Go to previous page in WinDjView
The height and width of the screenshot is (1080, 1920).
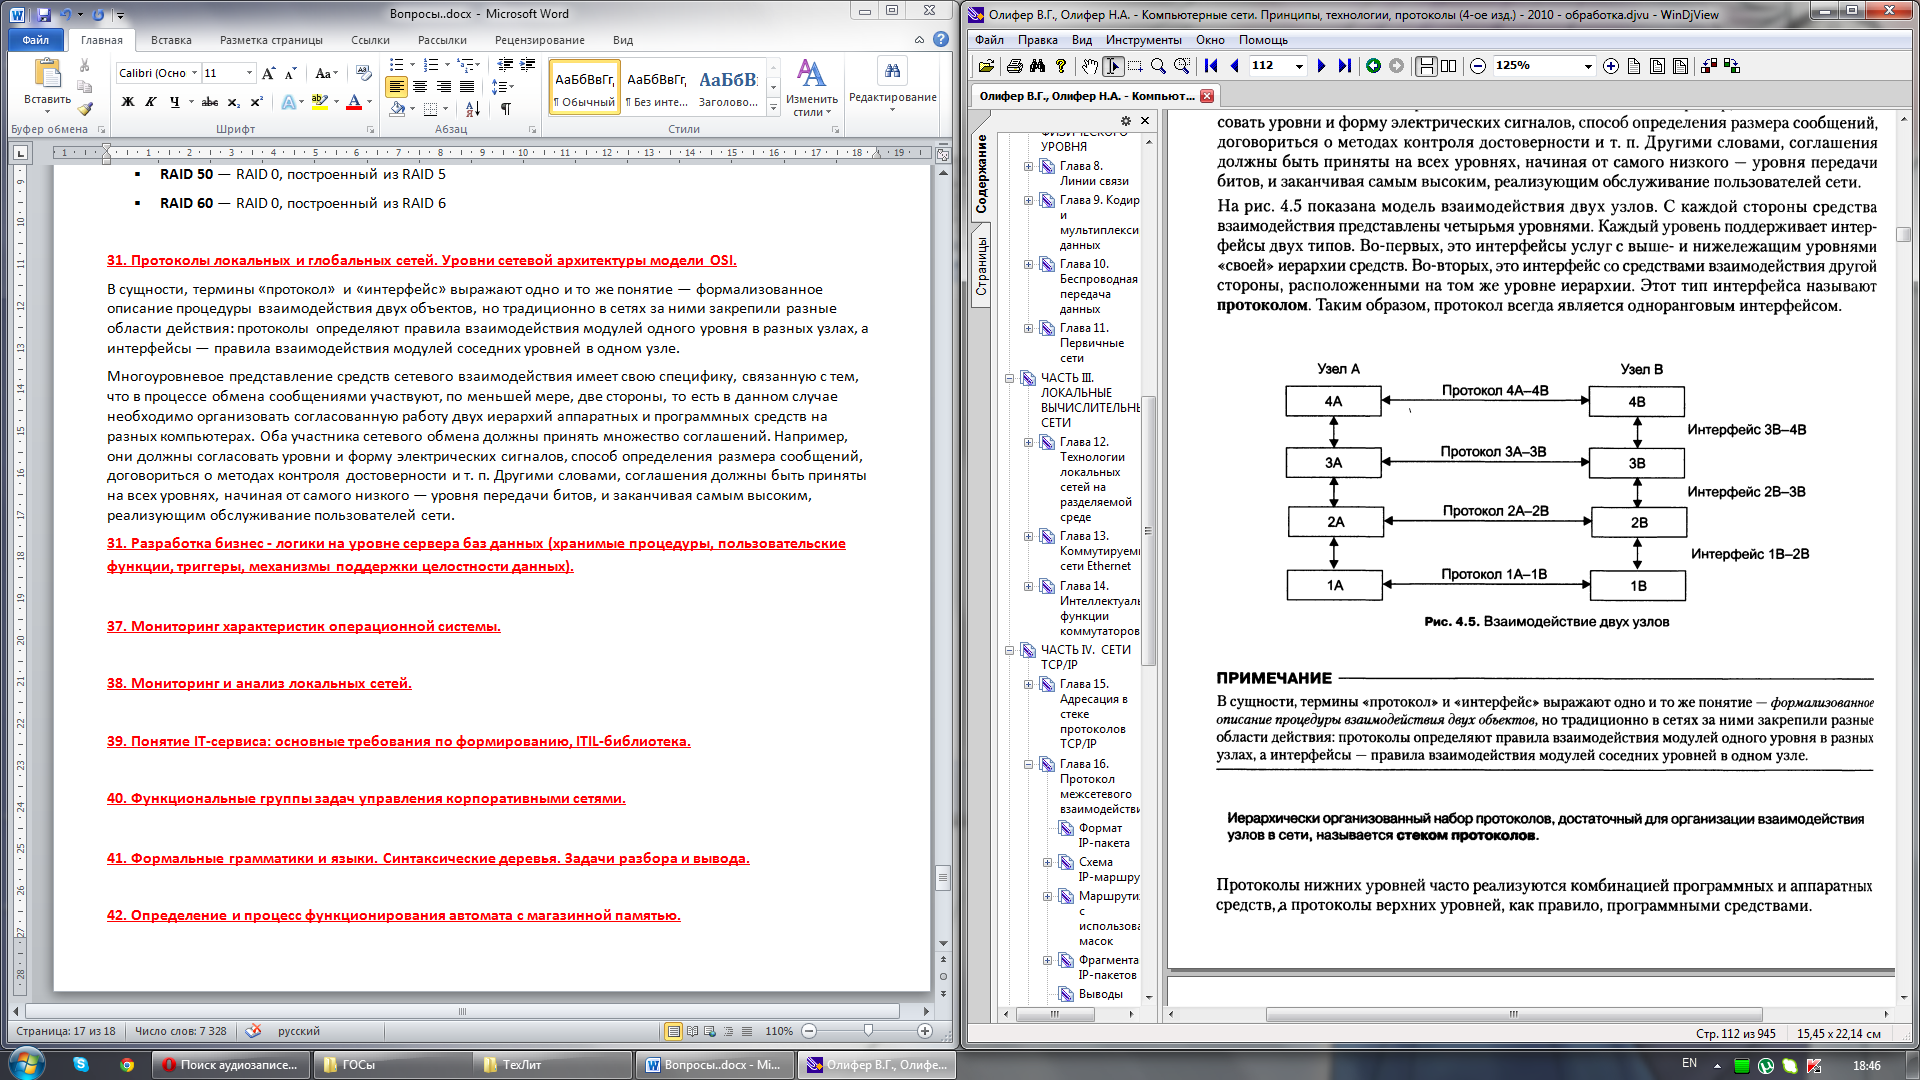[x=1234, y=66]
